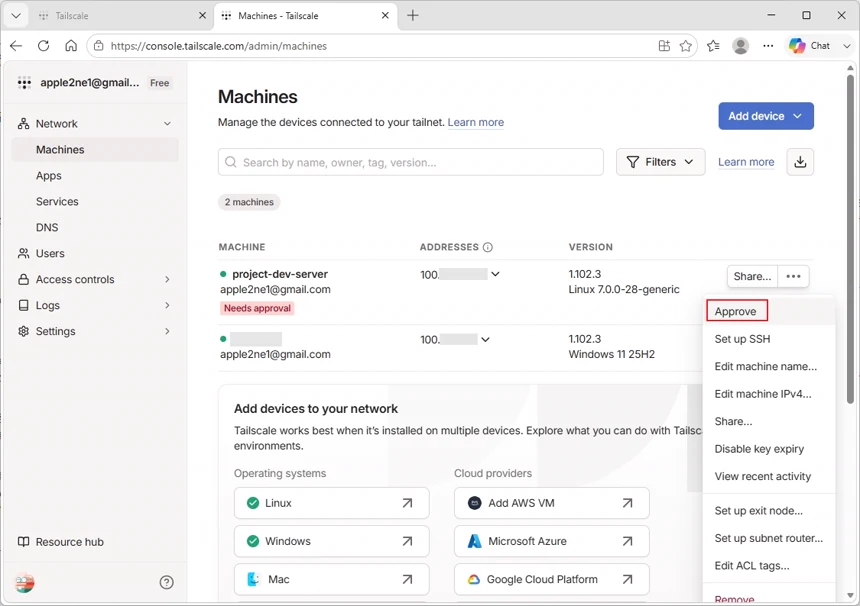This screenshot has width=860, height=606.
Task: Reload the page with refresh icon
Action: [43, 46]
